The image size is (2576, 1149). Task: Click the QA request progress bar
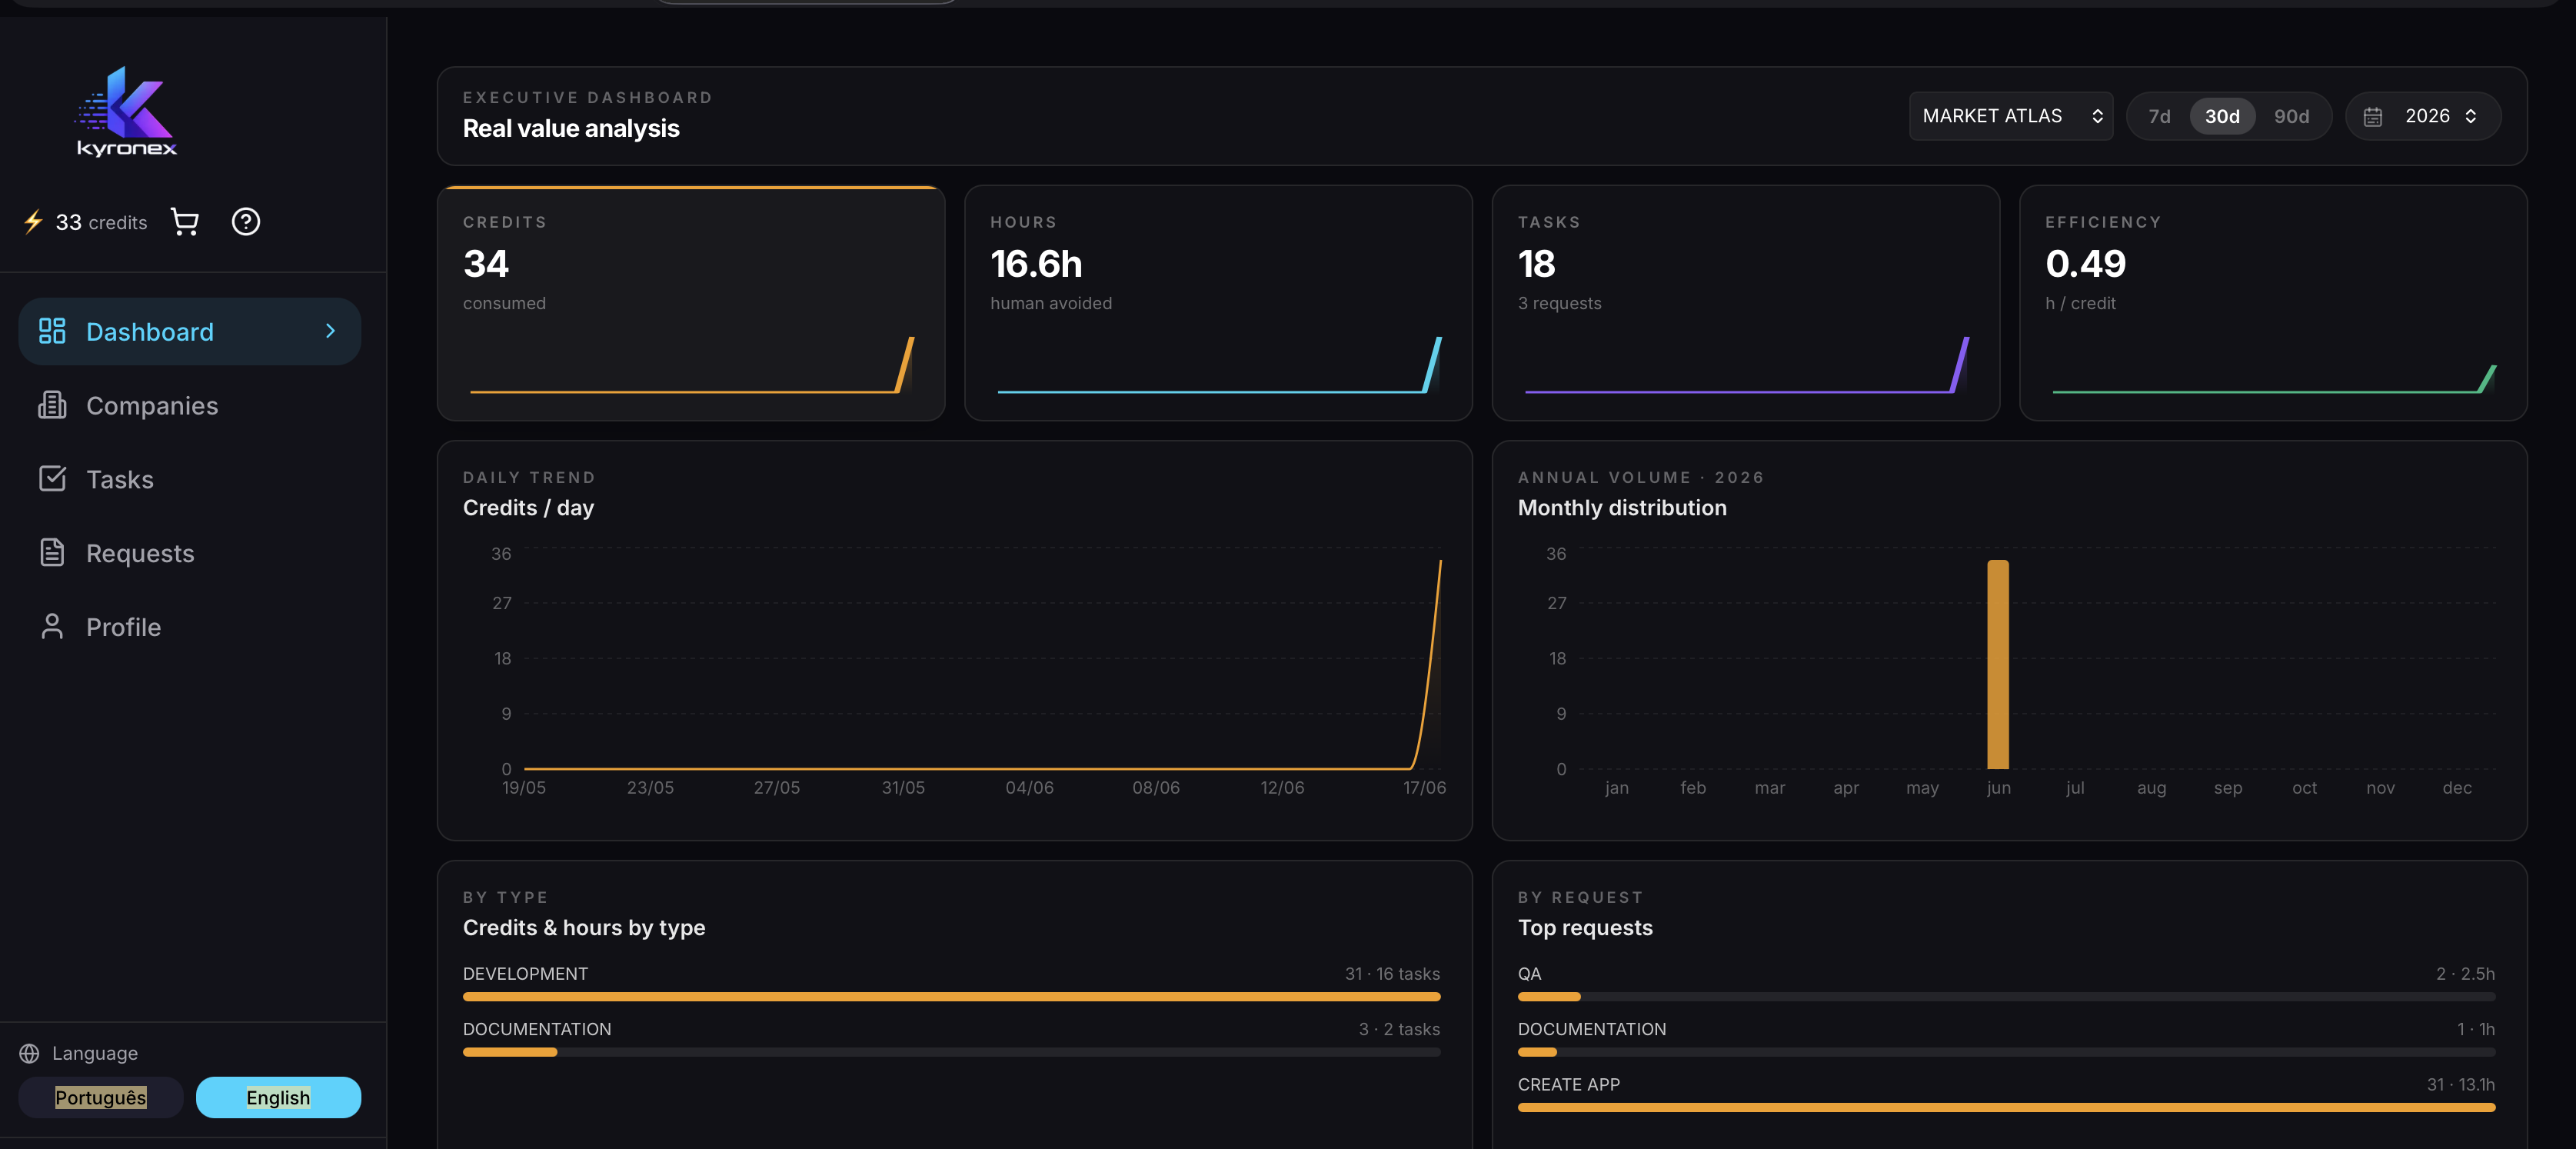(2006, 997)
